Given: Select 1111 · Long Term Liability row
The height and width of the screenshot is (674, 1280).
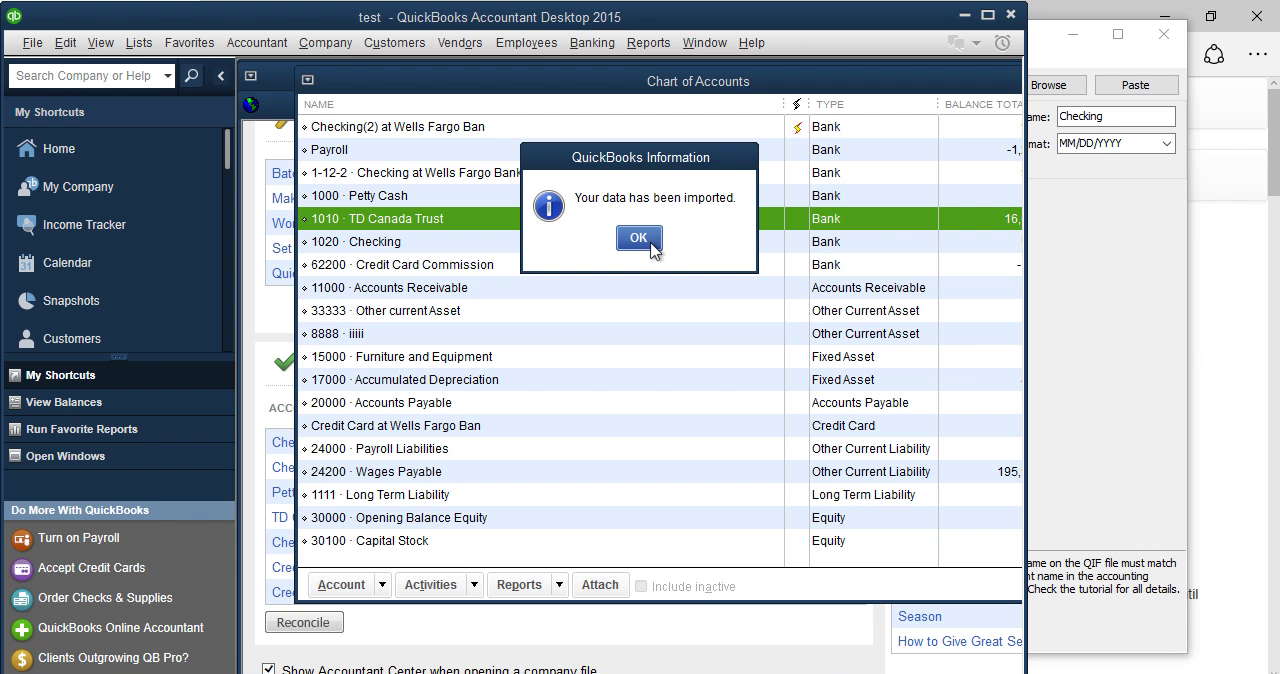Looking at the screenshot, I should [660, 495].
